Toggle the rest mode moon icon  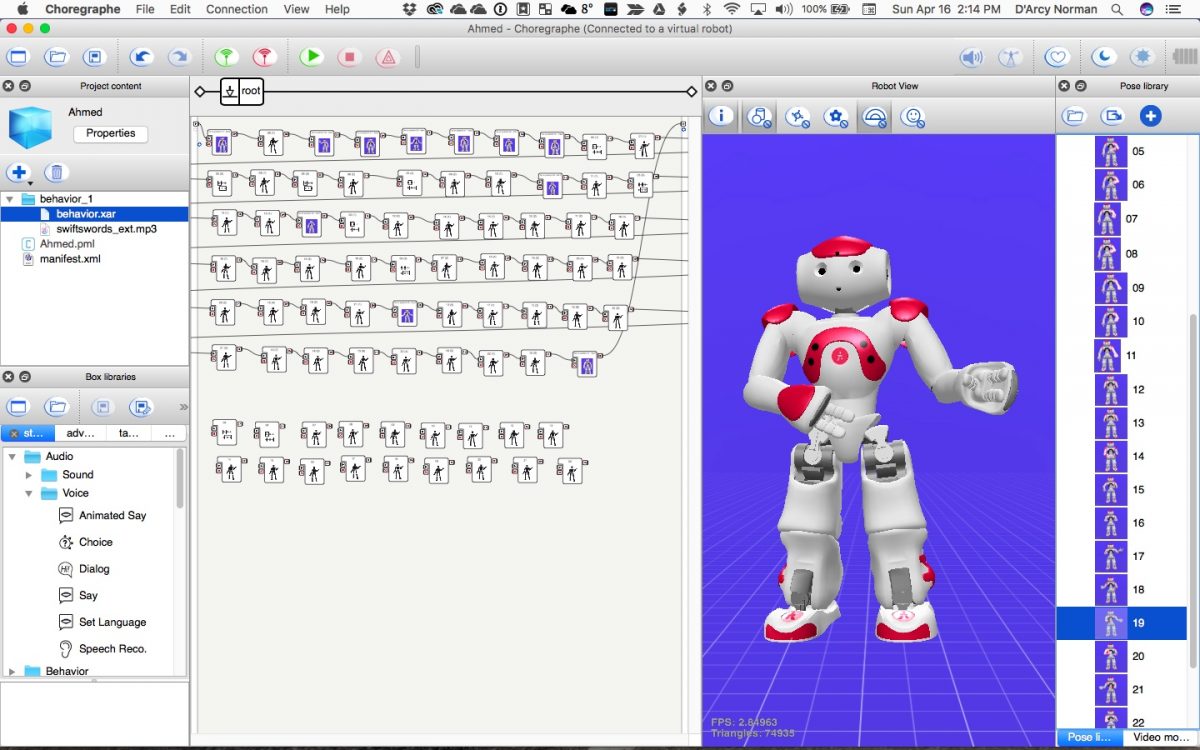(x=1103, y=57)
